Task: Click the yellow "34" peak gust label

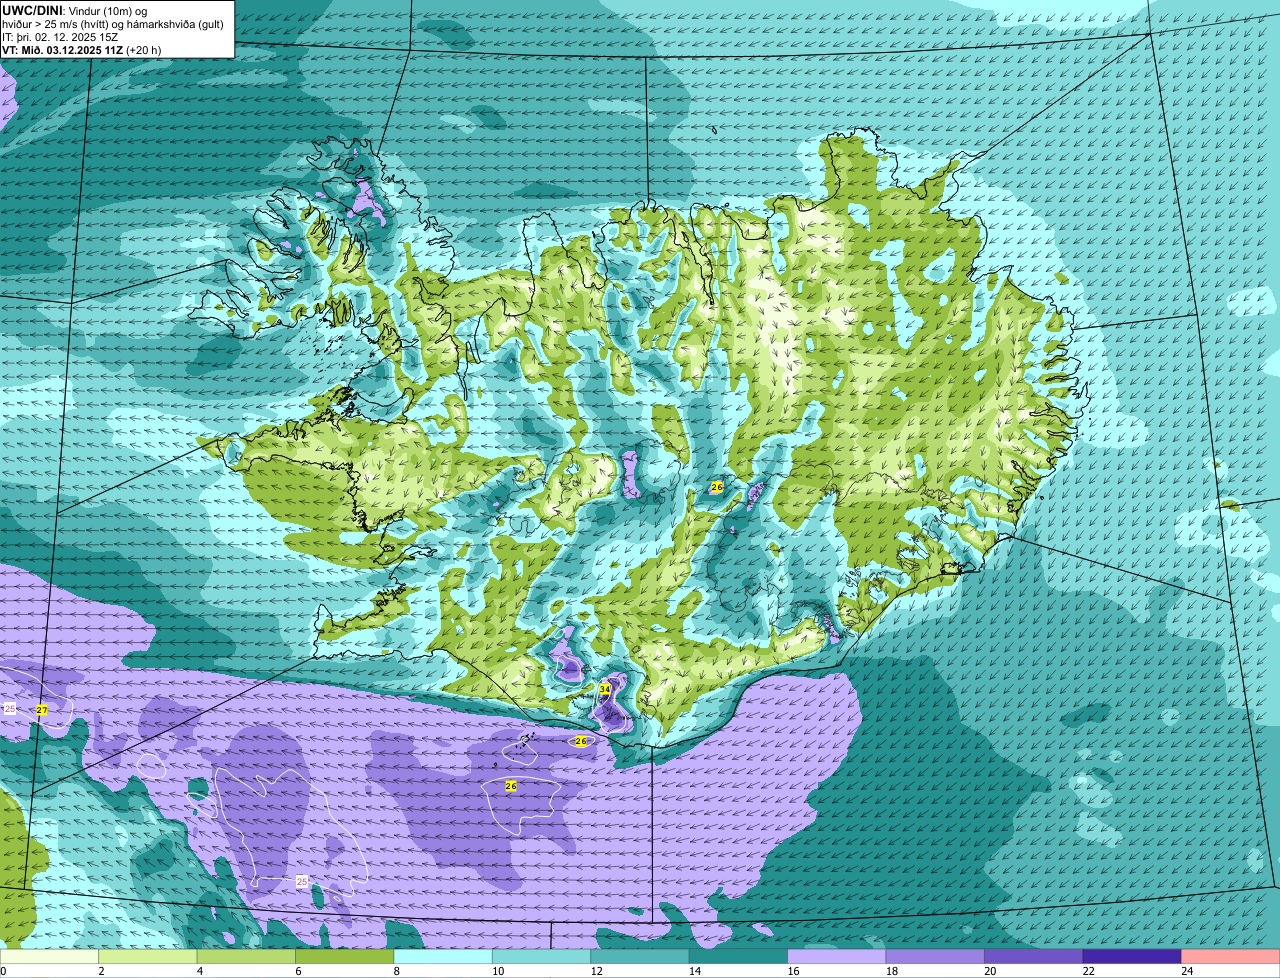Action: pyautogui.click(x=605, y=689)
